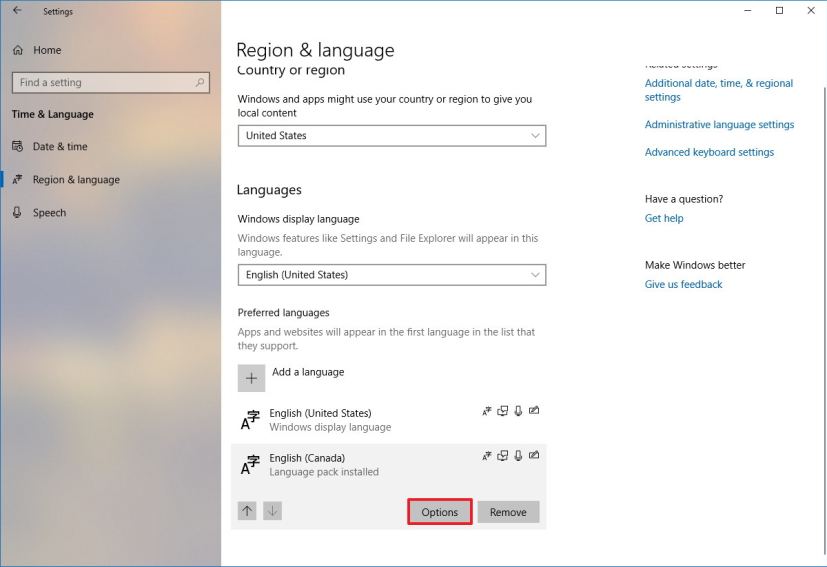Image resolution: width=827 pixels, height=567 pixels.
Task: Click text-to-speech icon for English (United States)
Action: pyautogui.click(x=503, y=410)
